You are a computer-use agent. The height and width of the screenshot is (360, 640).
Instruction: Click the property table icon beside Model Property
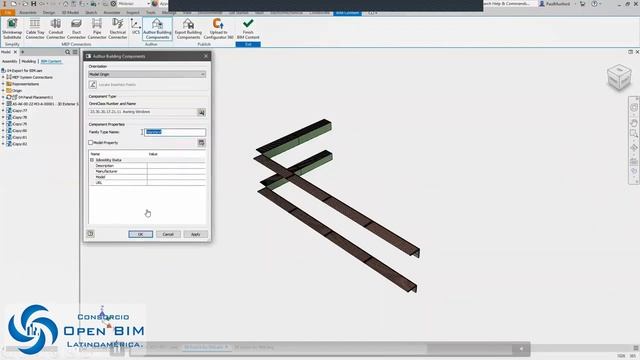201,142
